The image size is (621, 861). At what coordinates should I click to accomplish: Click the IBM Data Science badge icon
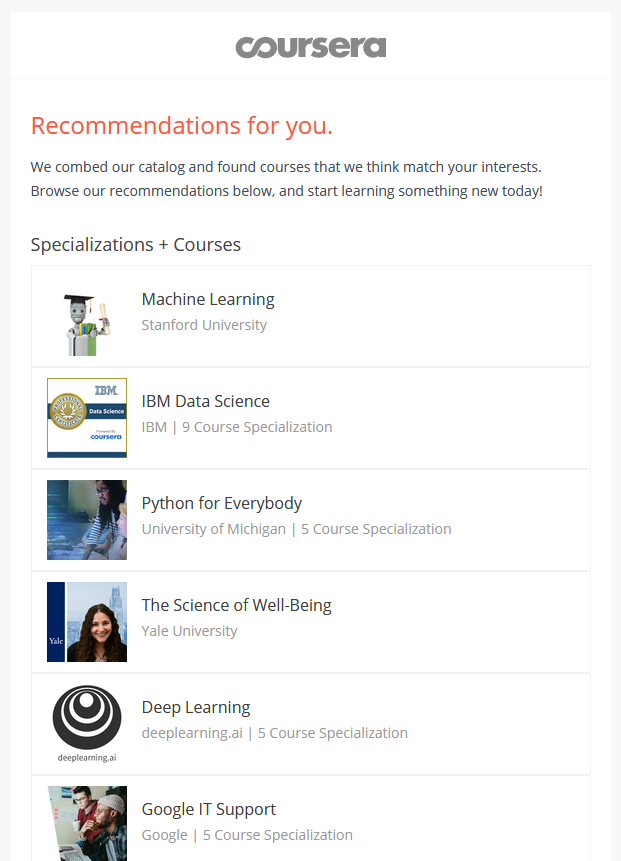click(x=87, y=418)
